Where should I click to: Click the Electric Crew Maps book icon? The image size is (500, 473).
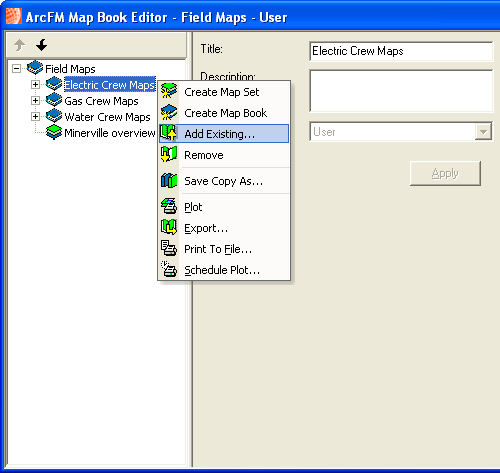(x=54, y=84)
